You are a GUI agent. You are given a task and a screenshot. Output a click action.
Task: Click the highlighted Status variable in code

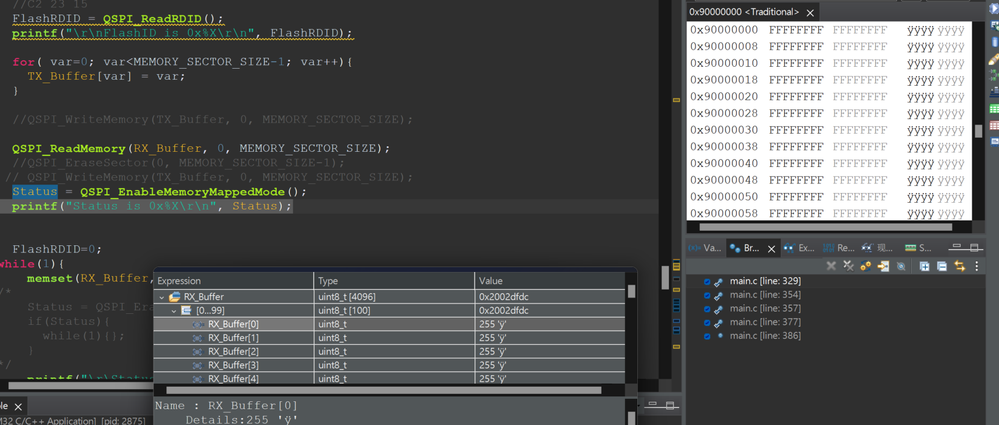34,192
